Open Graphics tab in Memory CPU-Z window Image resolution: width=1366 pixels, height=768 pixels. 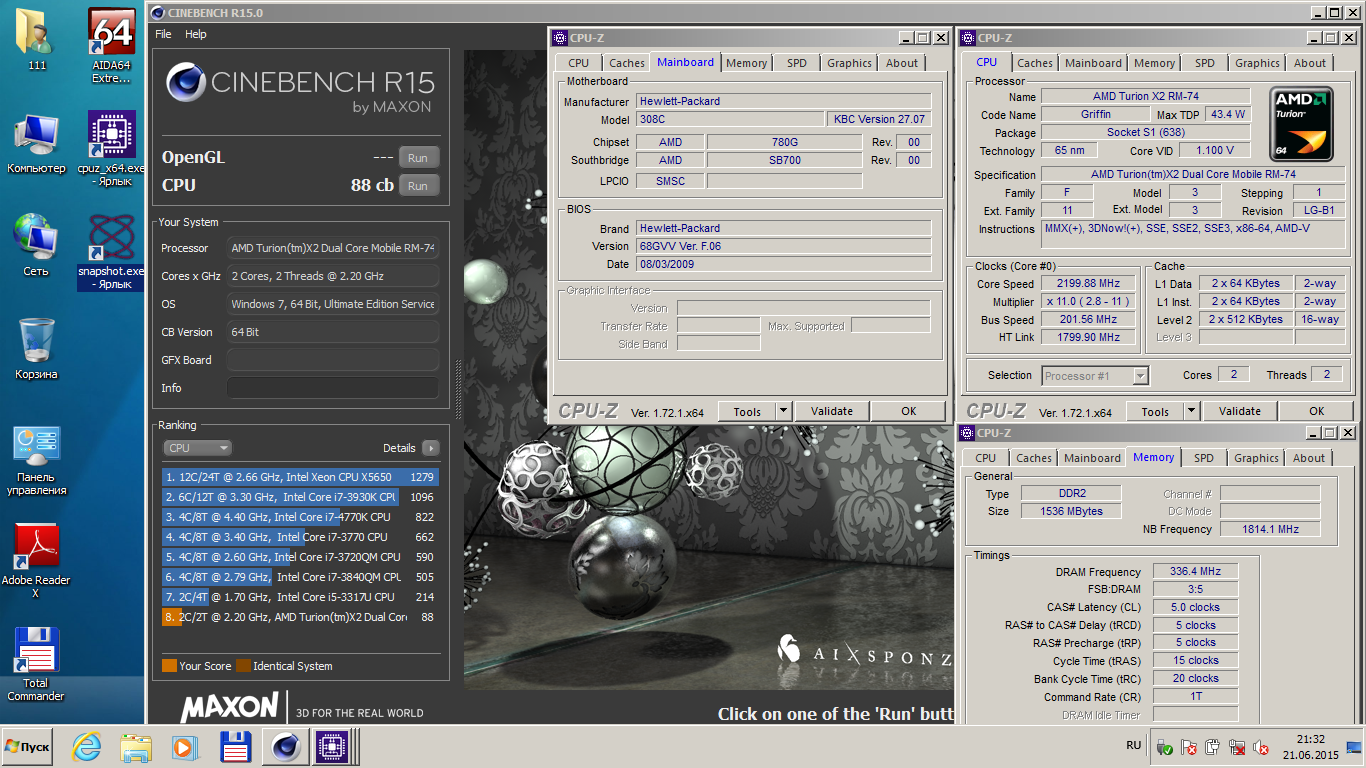click(1256, 458)
